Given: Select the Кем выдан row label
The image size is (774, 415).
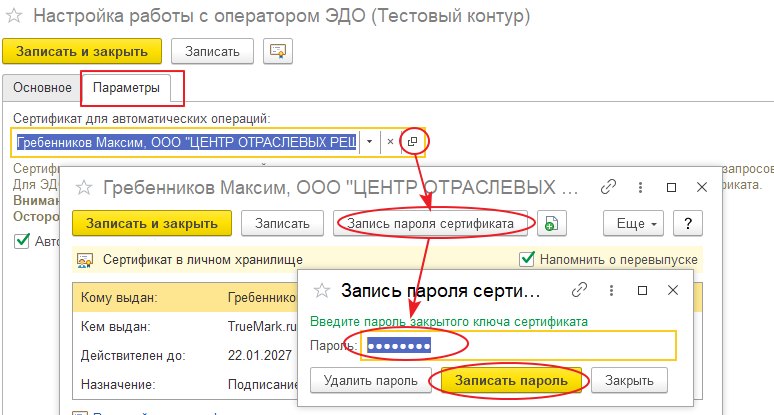Looking at the screenshot, I should (x=116, y=326).
